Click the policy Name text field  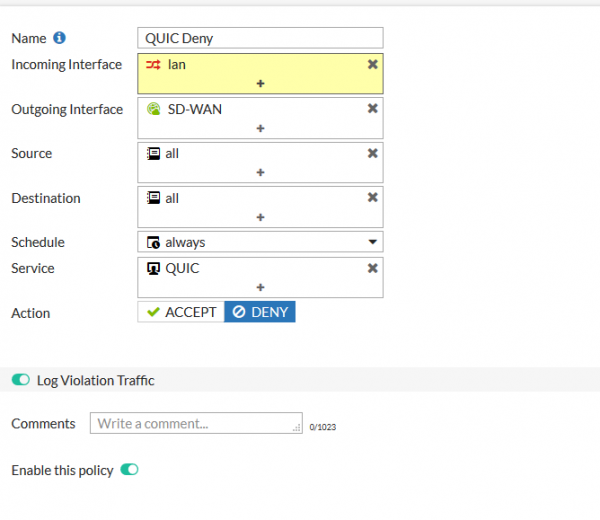(260, 38)
